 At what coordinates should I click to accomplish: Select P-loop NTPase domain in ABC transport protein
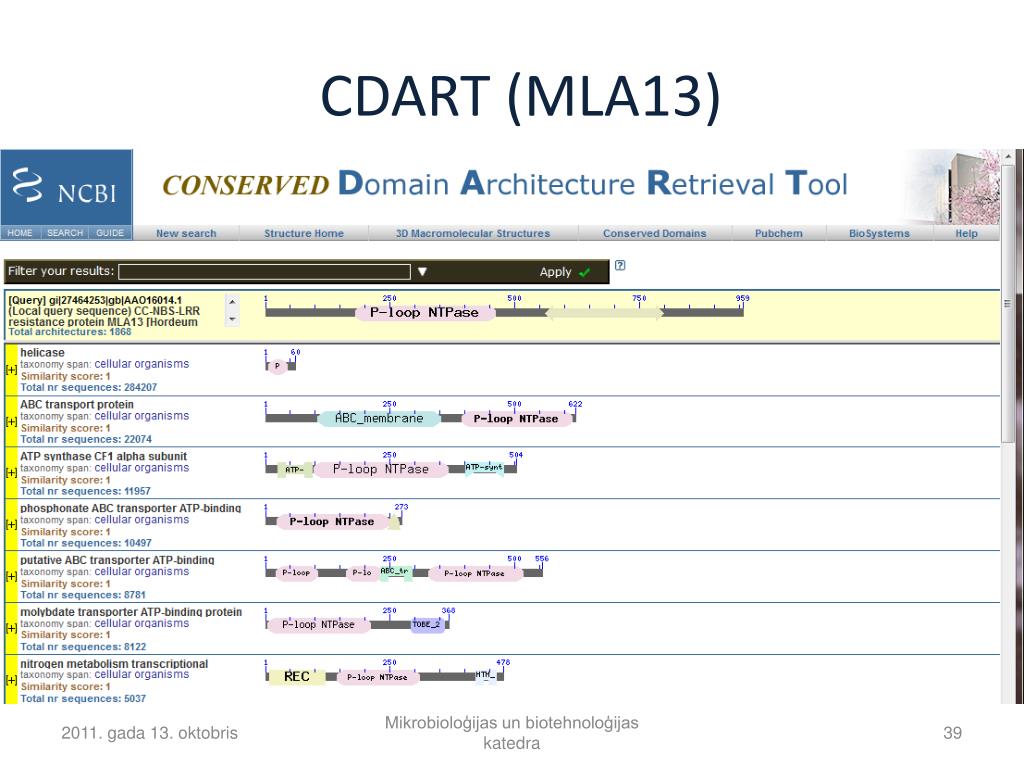point(516,419)
